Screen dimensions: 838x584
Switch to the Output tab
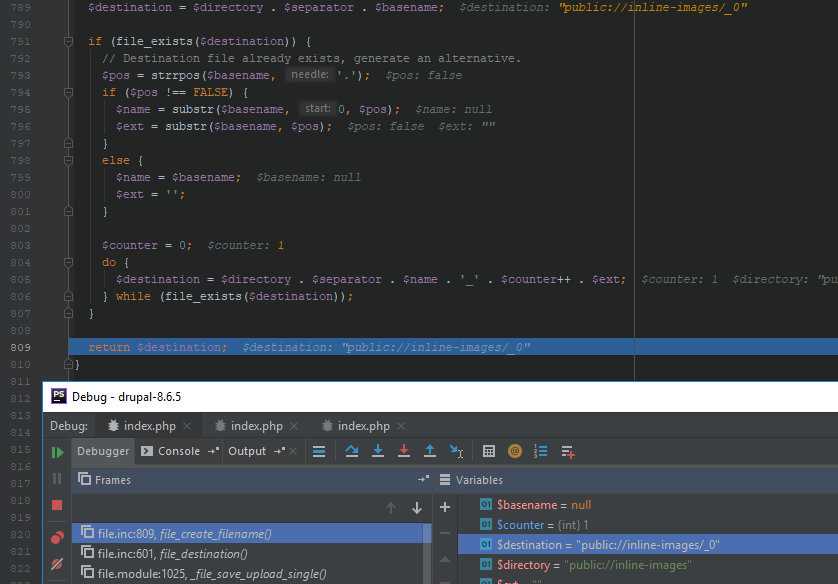click(247, 451)
